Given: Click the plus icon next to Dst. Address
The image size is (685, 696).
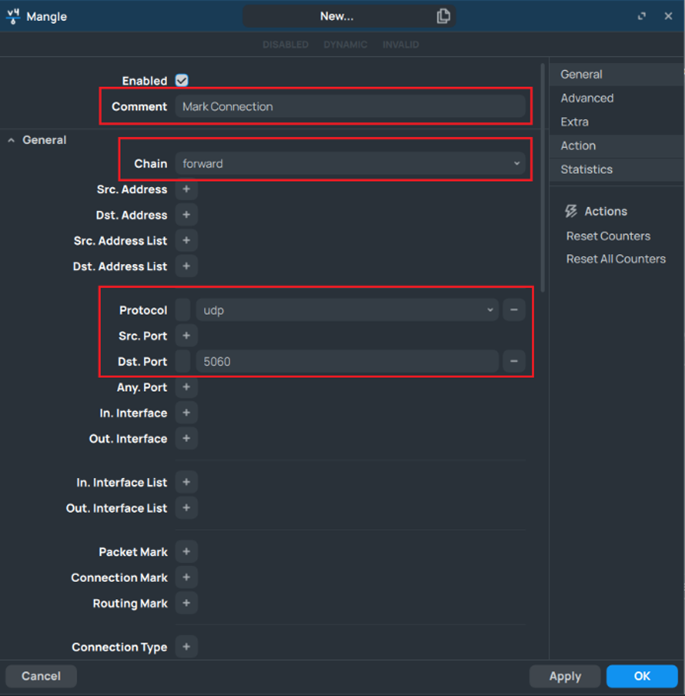Looking at the screenshot, I should (186, 215).
